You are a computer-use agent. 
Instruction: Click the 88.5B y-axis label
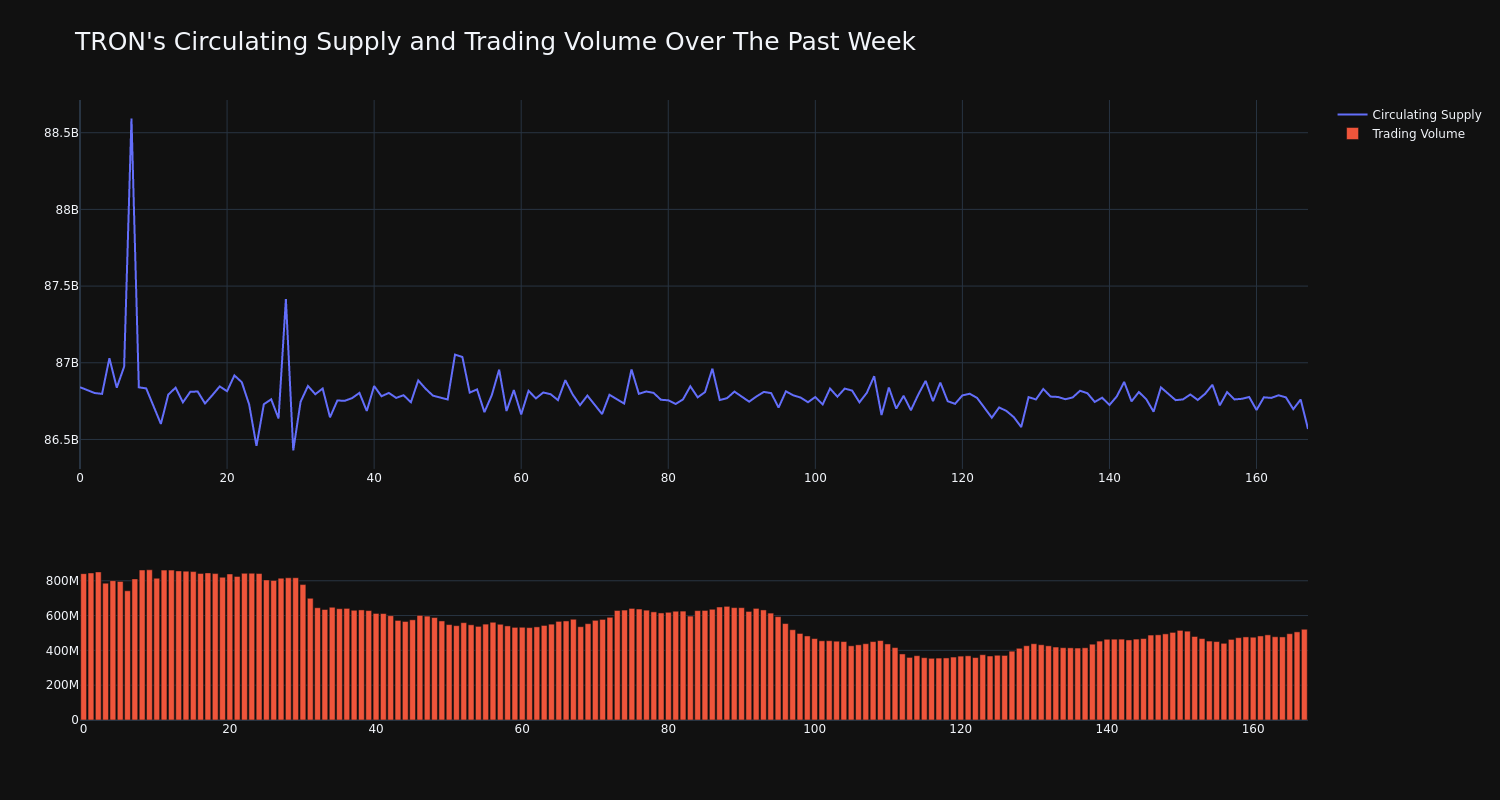[x=60, y=133]
